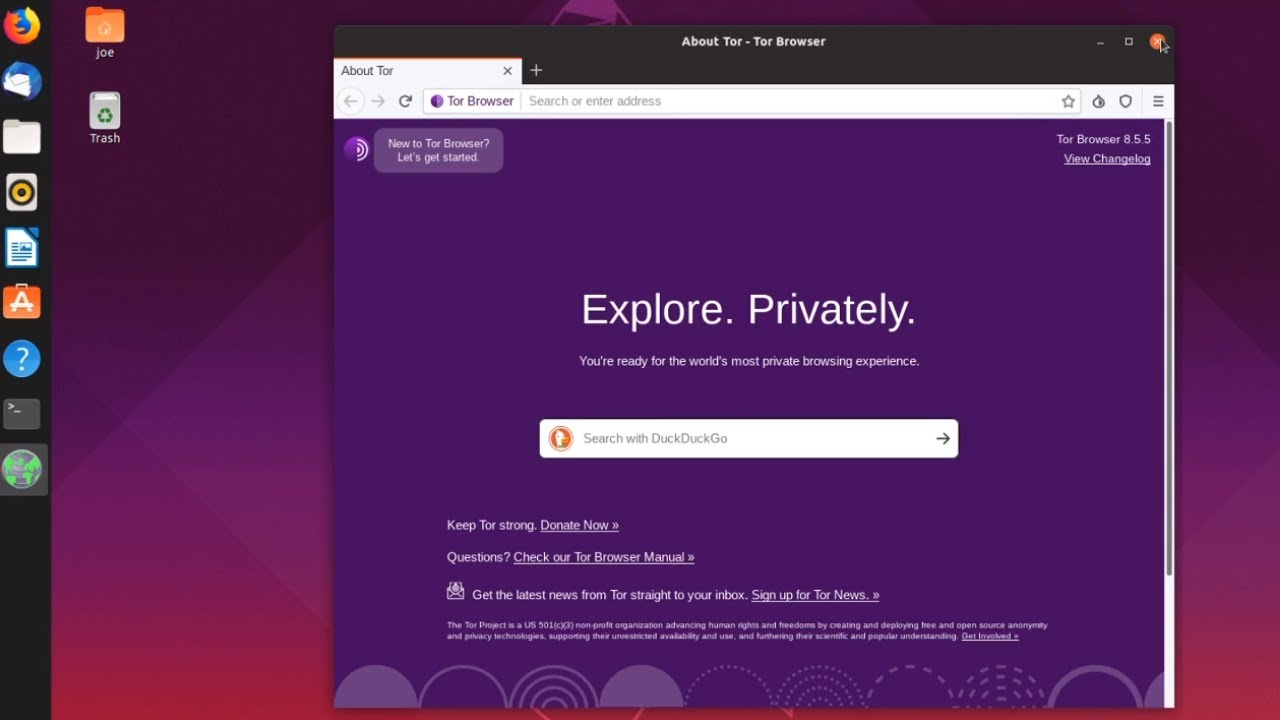
Task: Open a new tab with plus button
Action: pos(536,70)
